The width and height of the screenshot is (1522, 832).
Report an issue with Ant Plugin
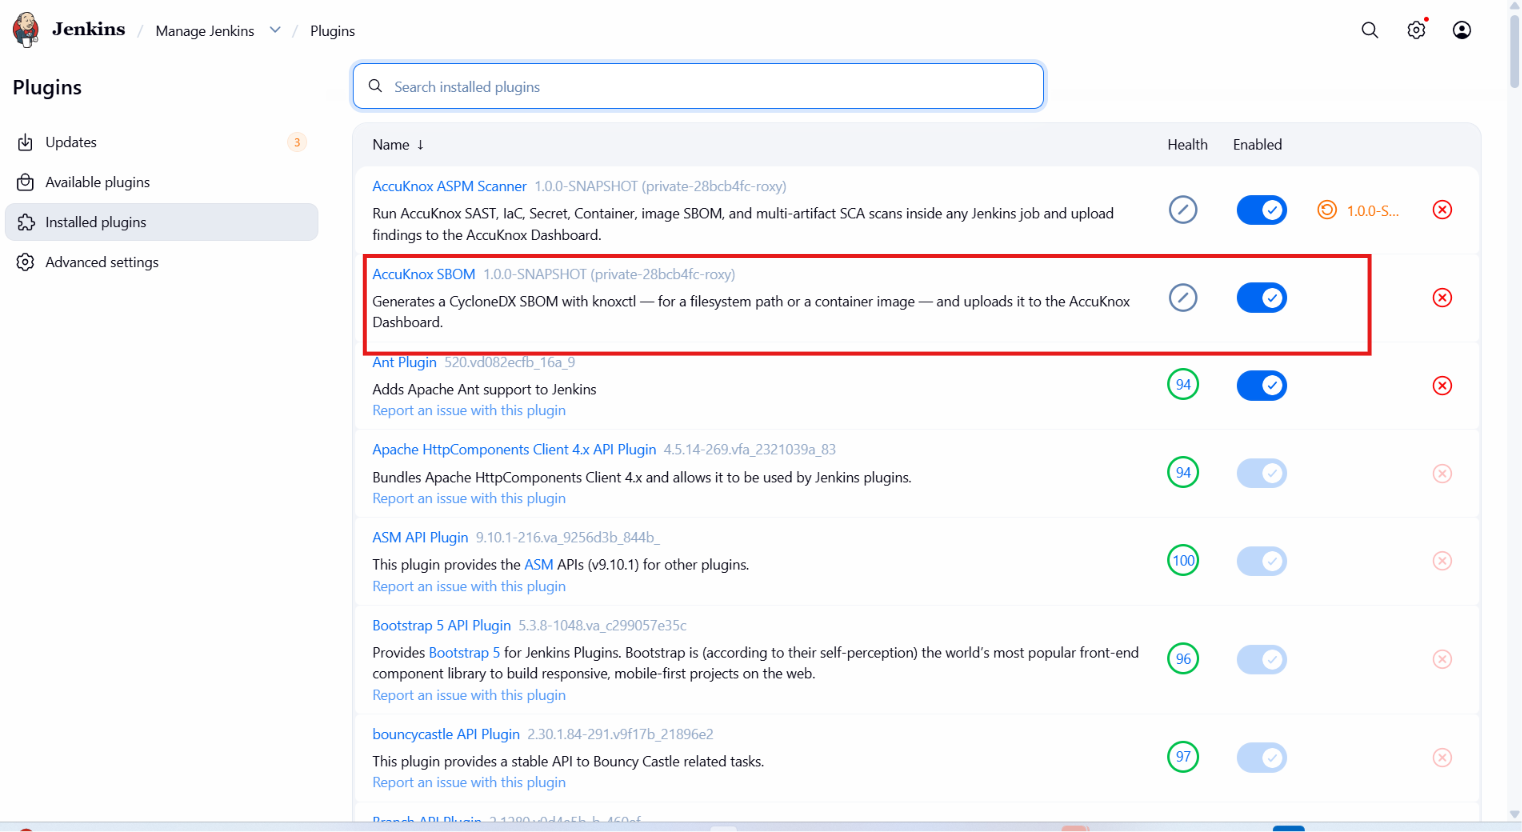point(469,411)
